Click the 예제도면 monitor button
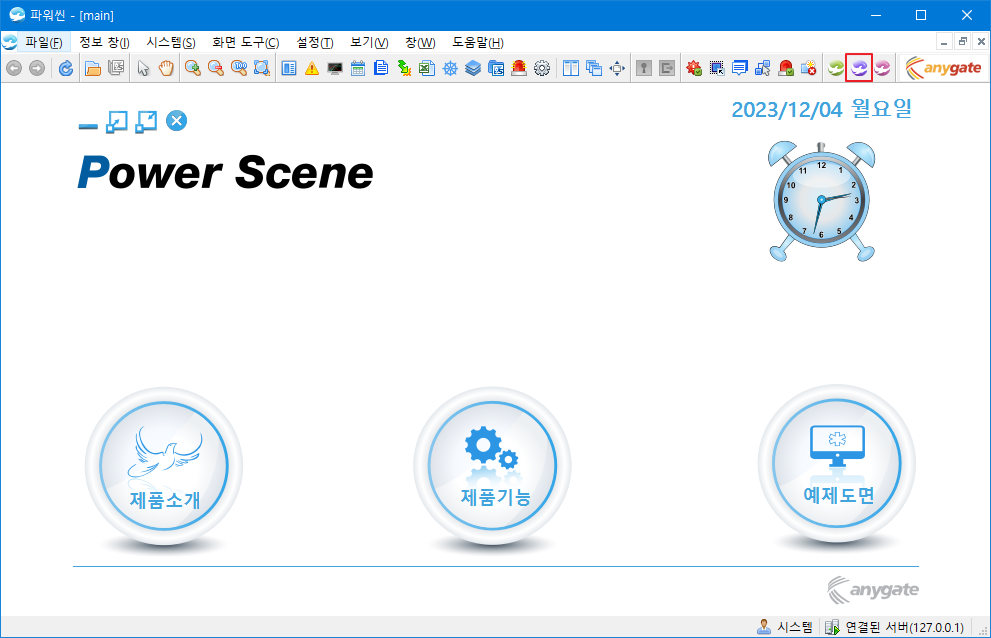The height and width of the screenshot is (638, 991). (837, 463)
